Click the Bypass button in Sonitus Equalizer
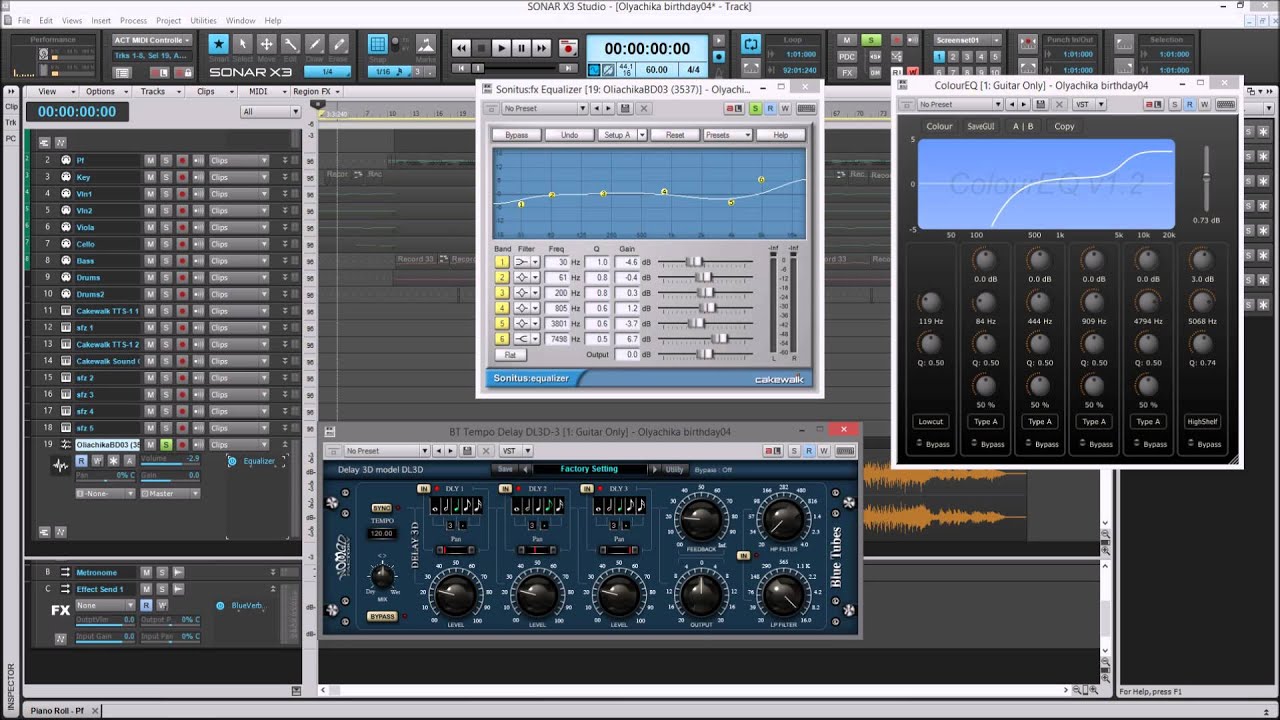Screen dimensions: 1280x720 [516, 135]
